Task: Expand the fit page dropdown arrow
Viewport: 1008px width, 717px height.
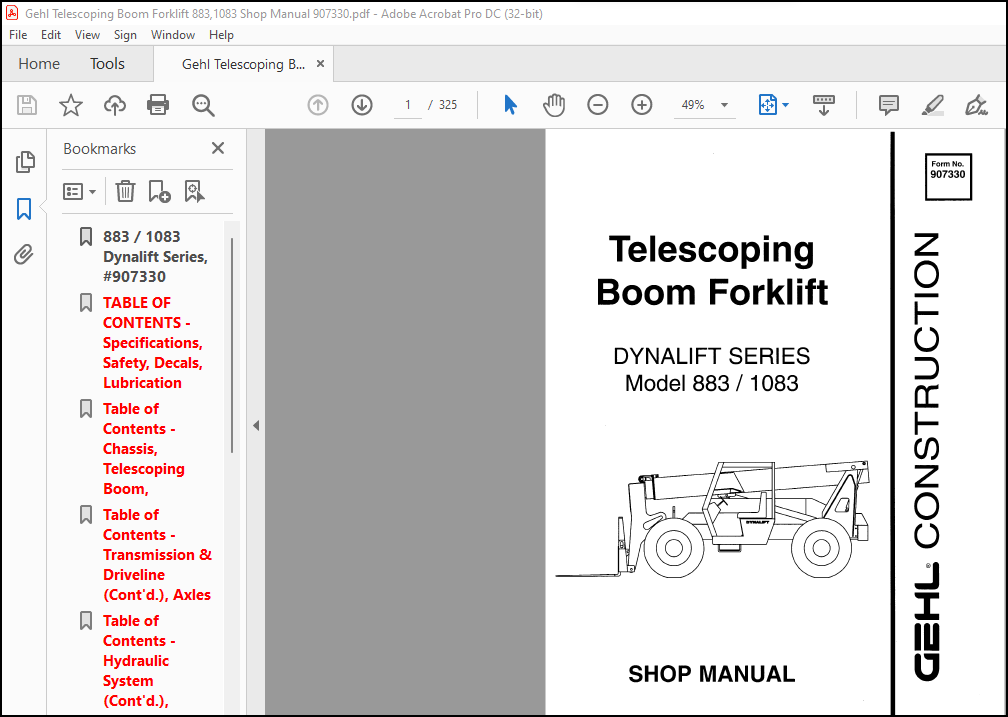Action: pos(785,105)
